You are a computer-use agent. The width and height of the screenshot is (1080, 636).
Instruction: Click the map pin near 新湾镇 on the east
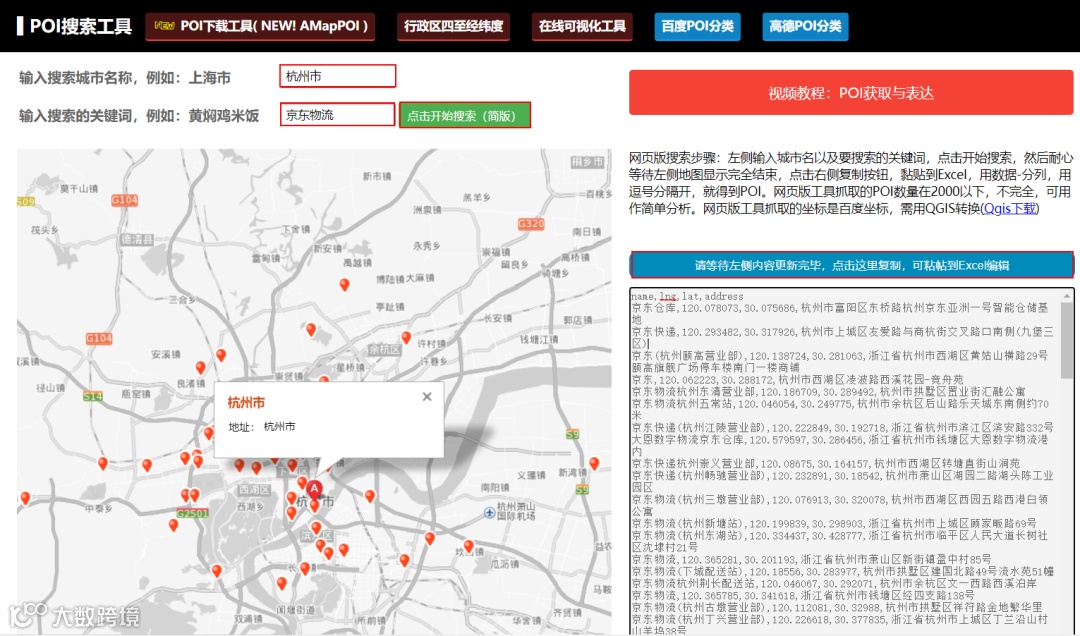pos(594,463)
